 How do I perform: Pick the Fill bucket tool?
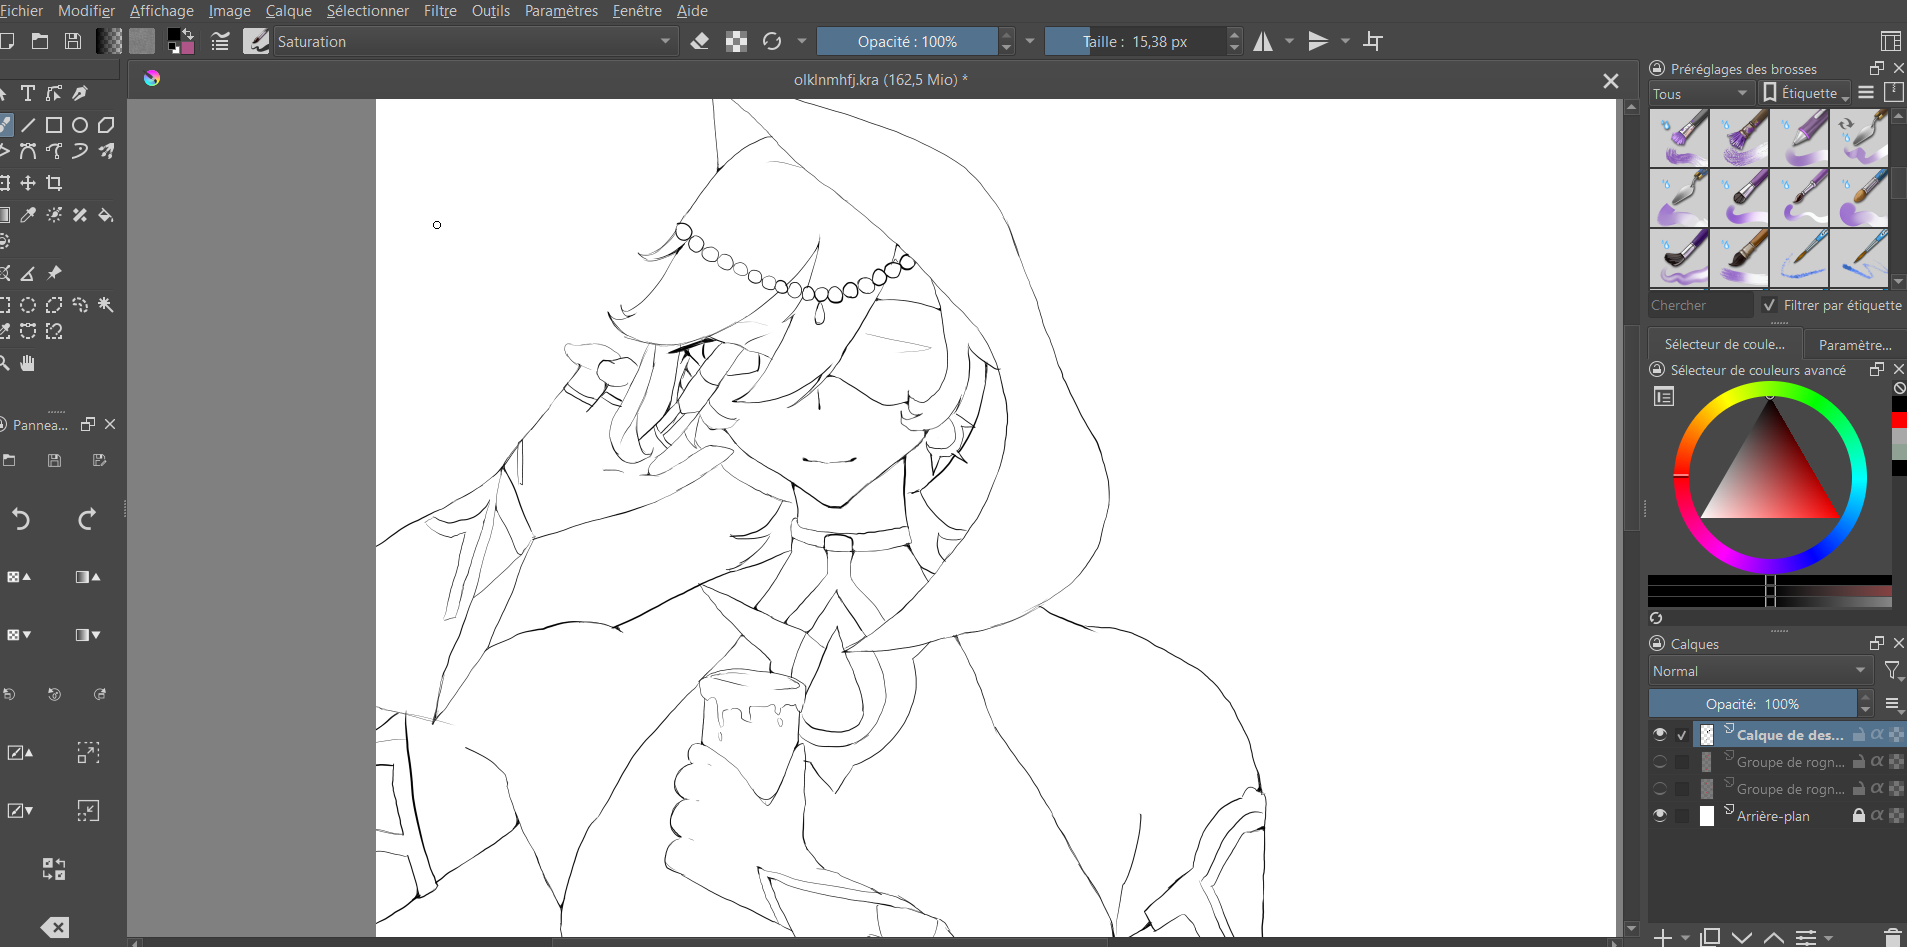point(105,215)
